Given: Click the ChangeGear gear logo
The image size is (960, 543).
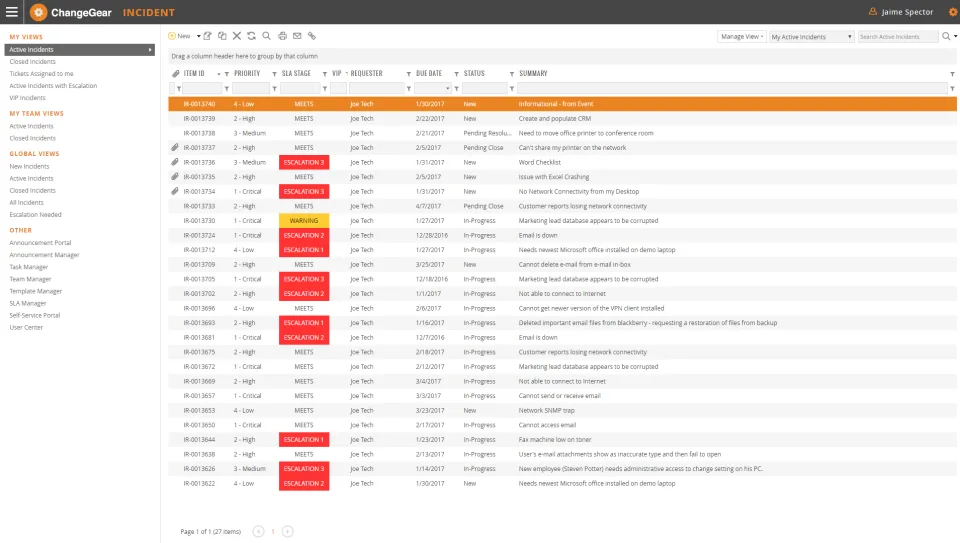Looking at the screenshot, I should (38, 12).
